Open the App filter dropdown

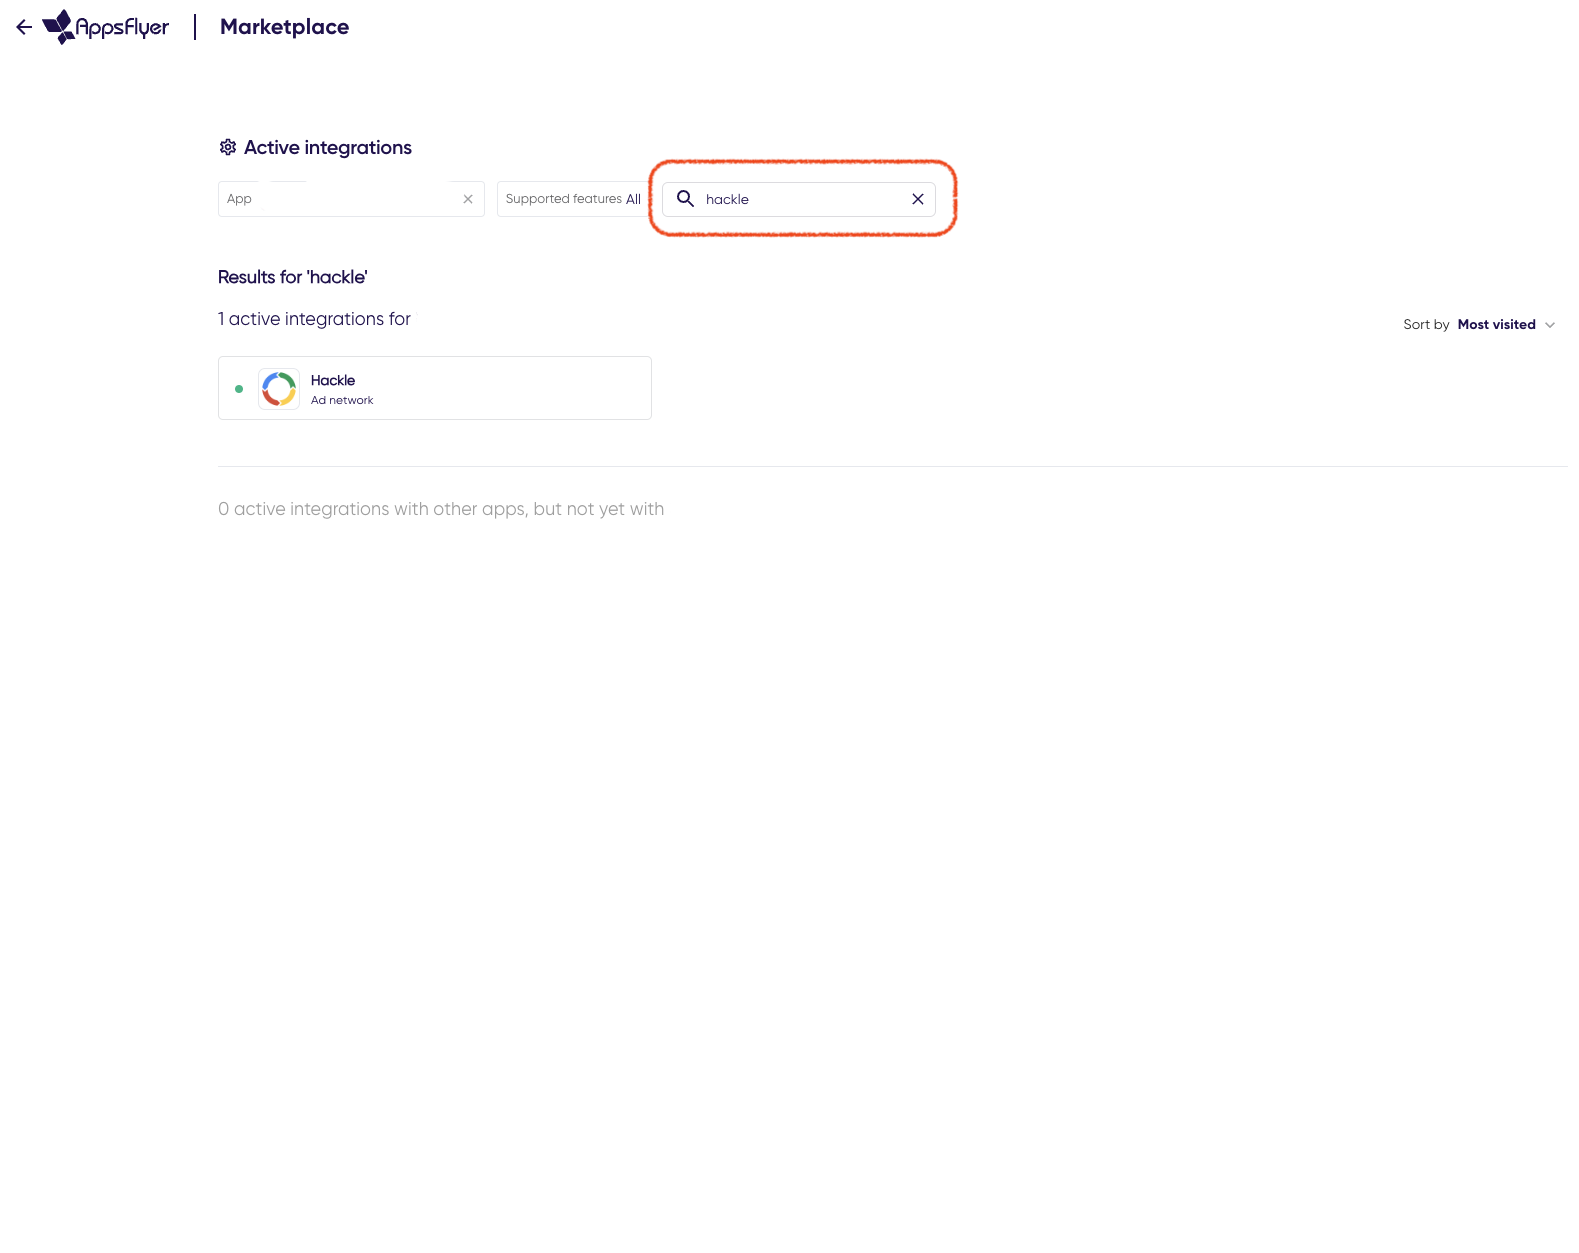click(x=351, y=199)
